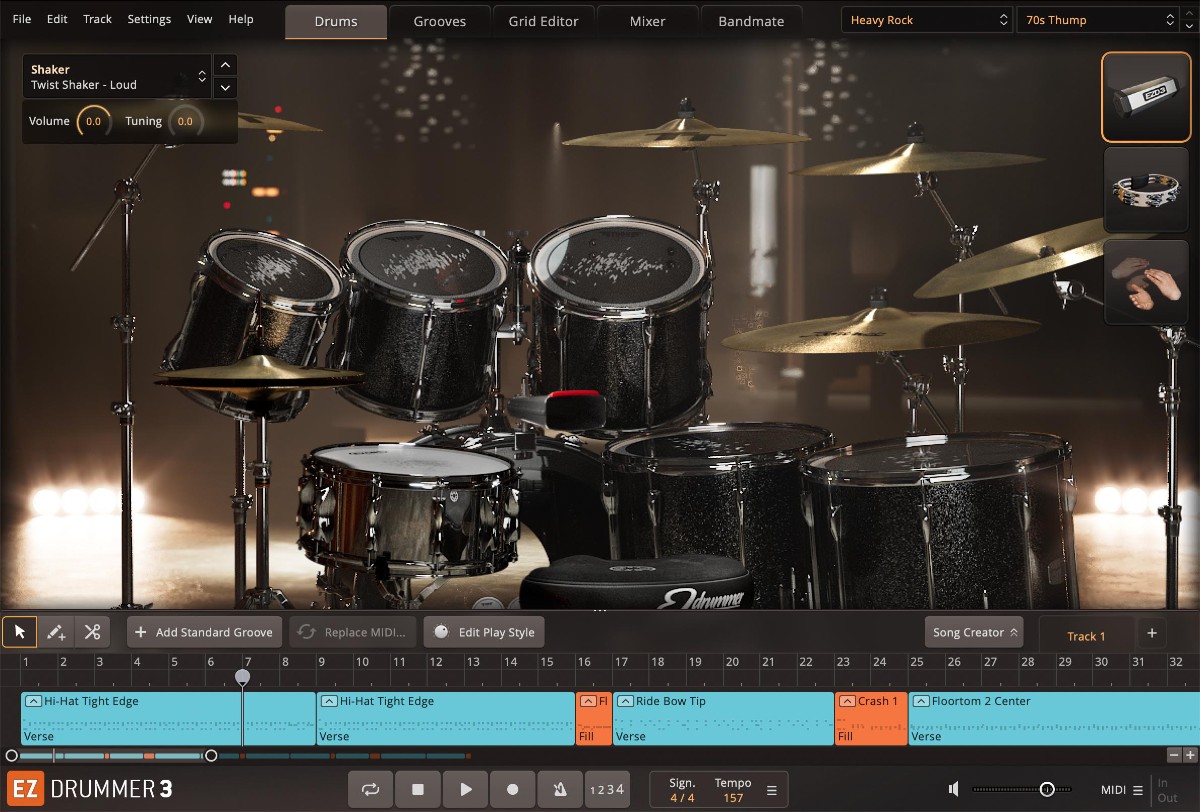Switch to the Drums tab

click(x=336, y=21)
